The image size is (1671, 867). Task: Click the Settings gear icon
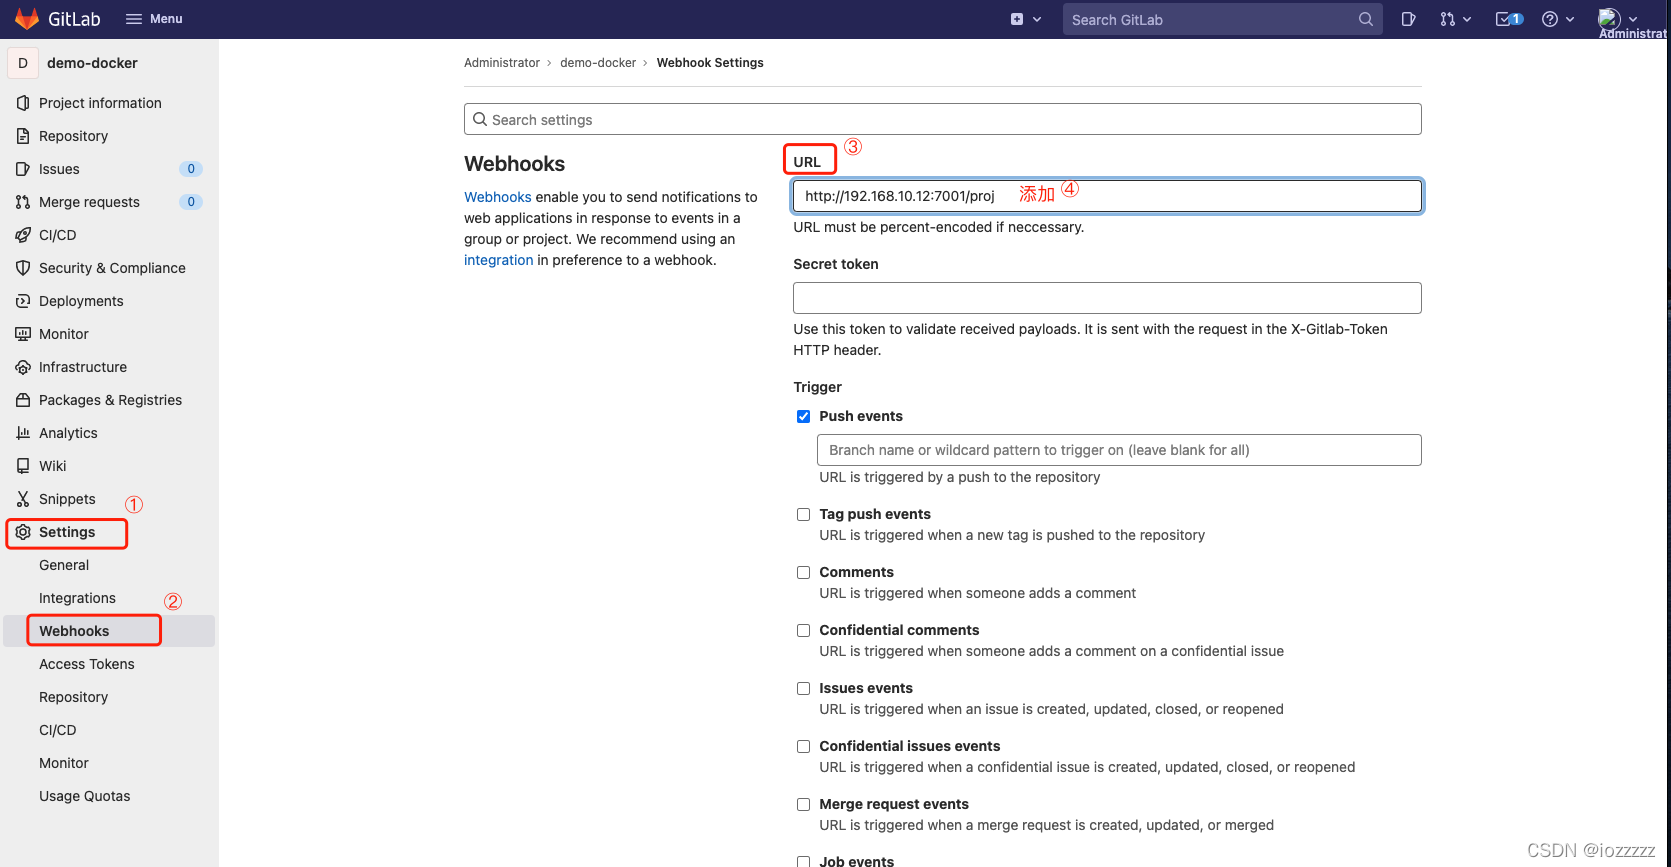click(23, 532)
